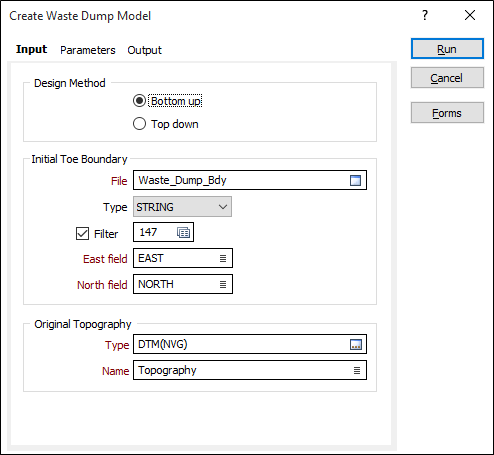
Task: Open the filter table icon beside 147
Action: (x=183, y=232)
